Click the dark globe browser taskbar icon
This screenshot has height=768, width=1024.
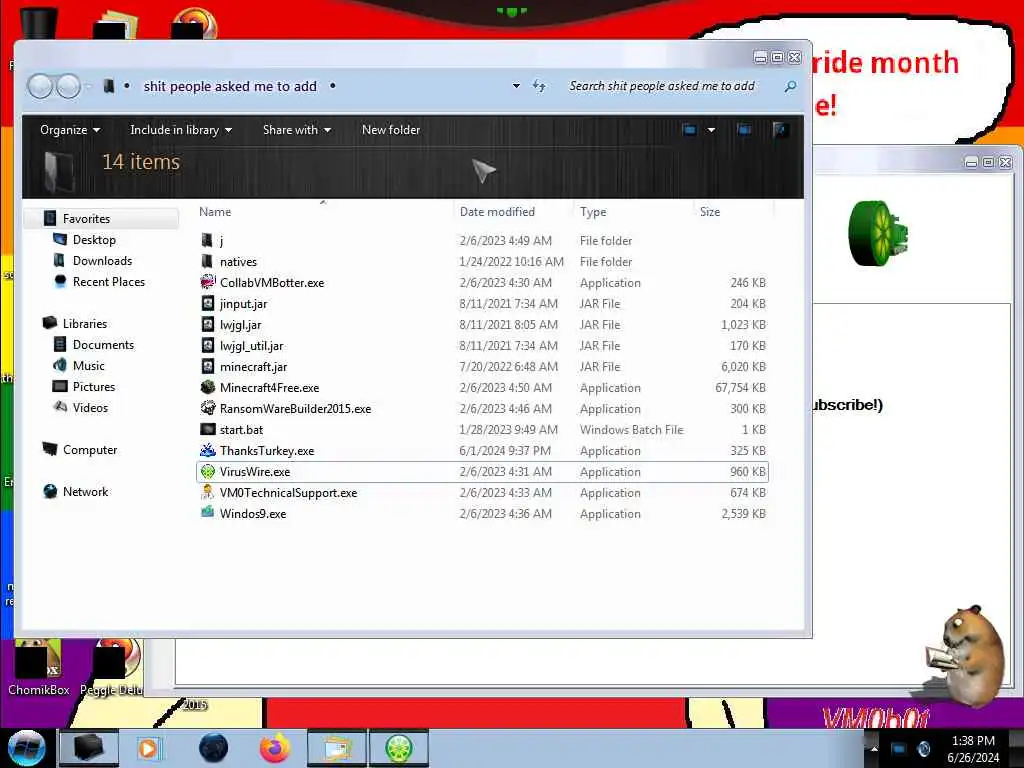coord(213,748)
